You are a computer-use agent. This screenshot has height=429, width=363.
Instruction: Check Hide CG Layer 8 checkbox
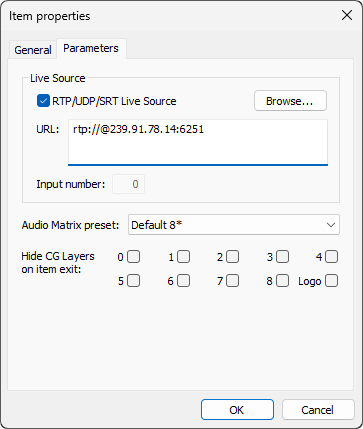283,281
